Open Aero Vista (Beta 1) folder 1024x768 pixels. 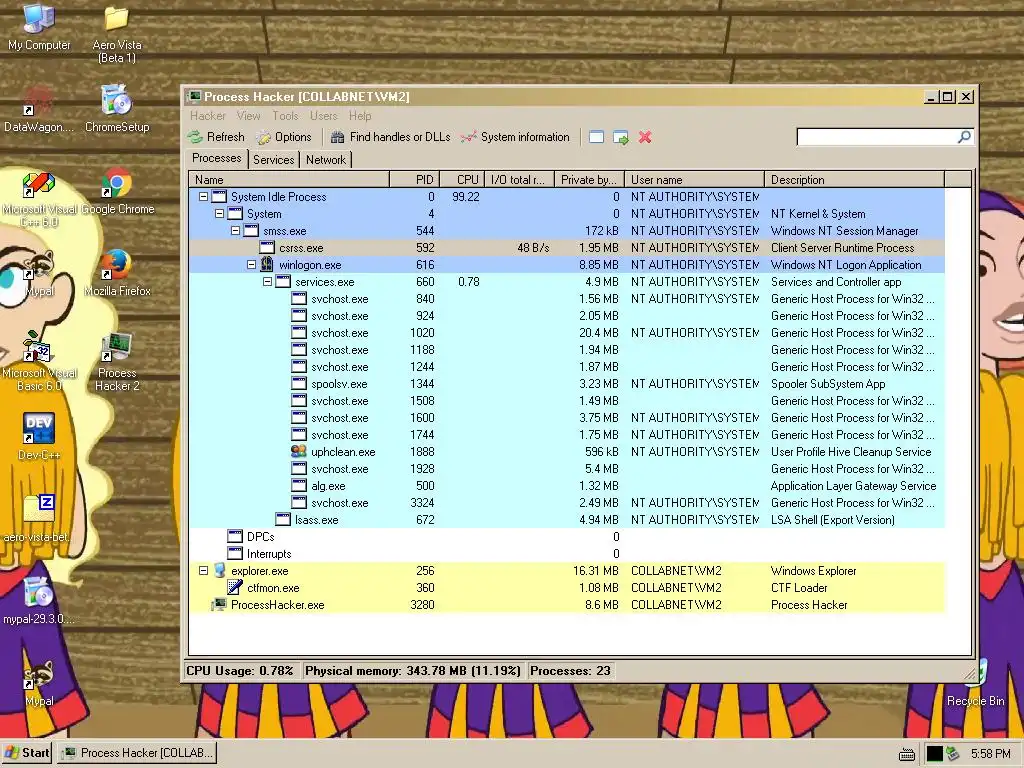[x=116, y=34]
